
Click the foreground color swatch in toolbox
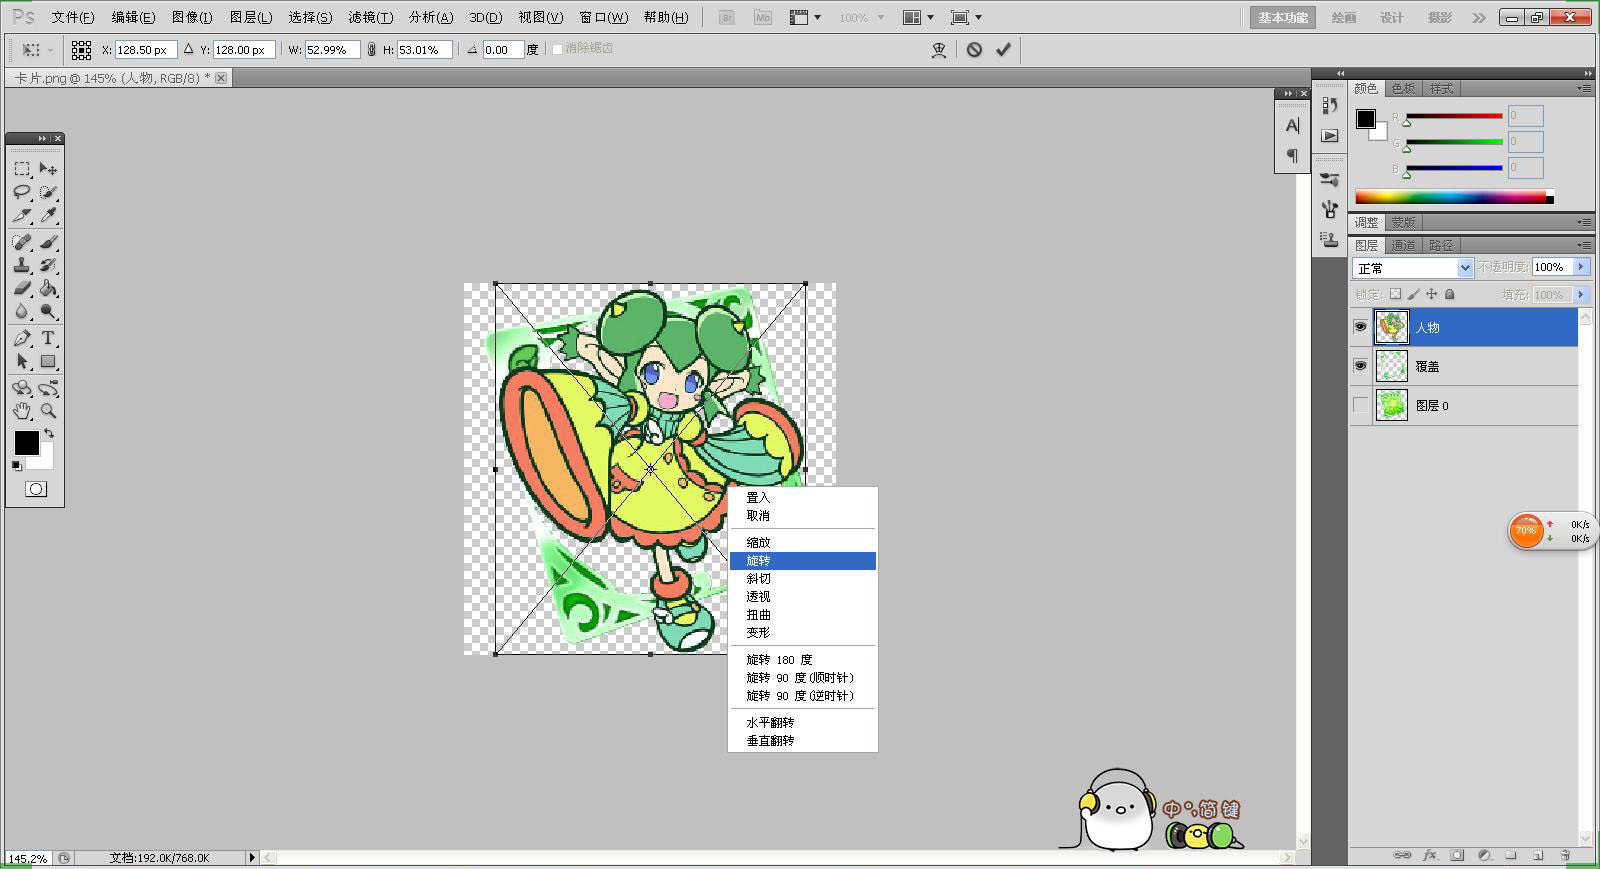pos(26,442)
